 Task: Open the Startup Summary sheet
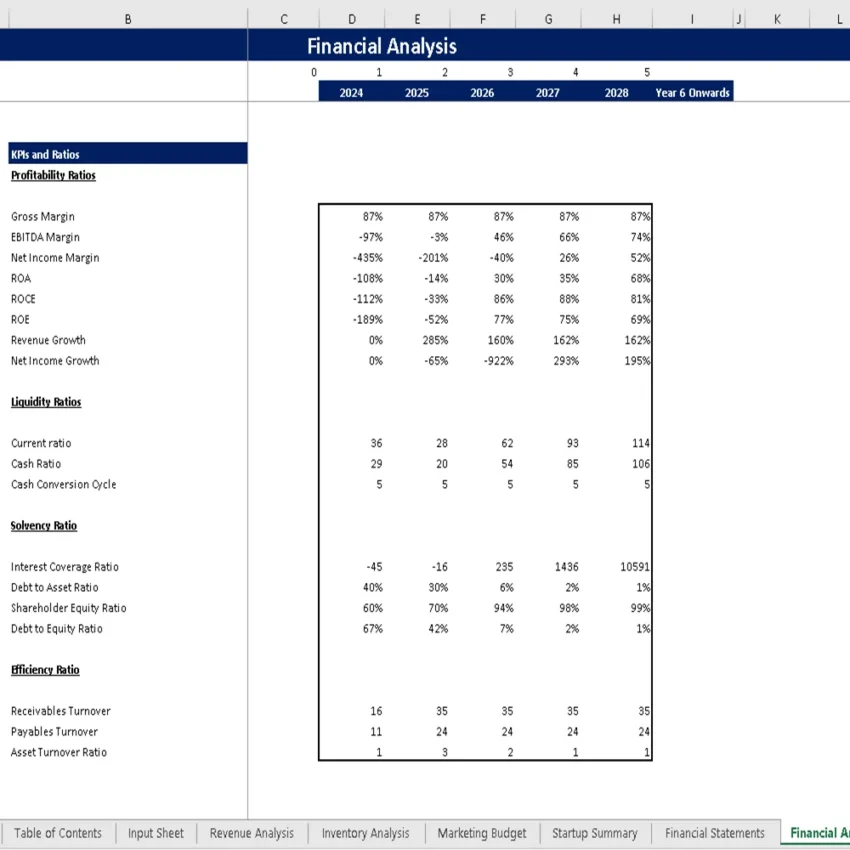[x=594, y=833]
